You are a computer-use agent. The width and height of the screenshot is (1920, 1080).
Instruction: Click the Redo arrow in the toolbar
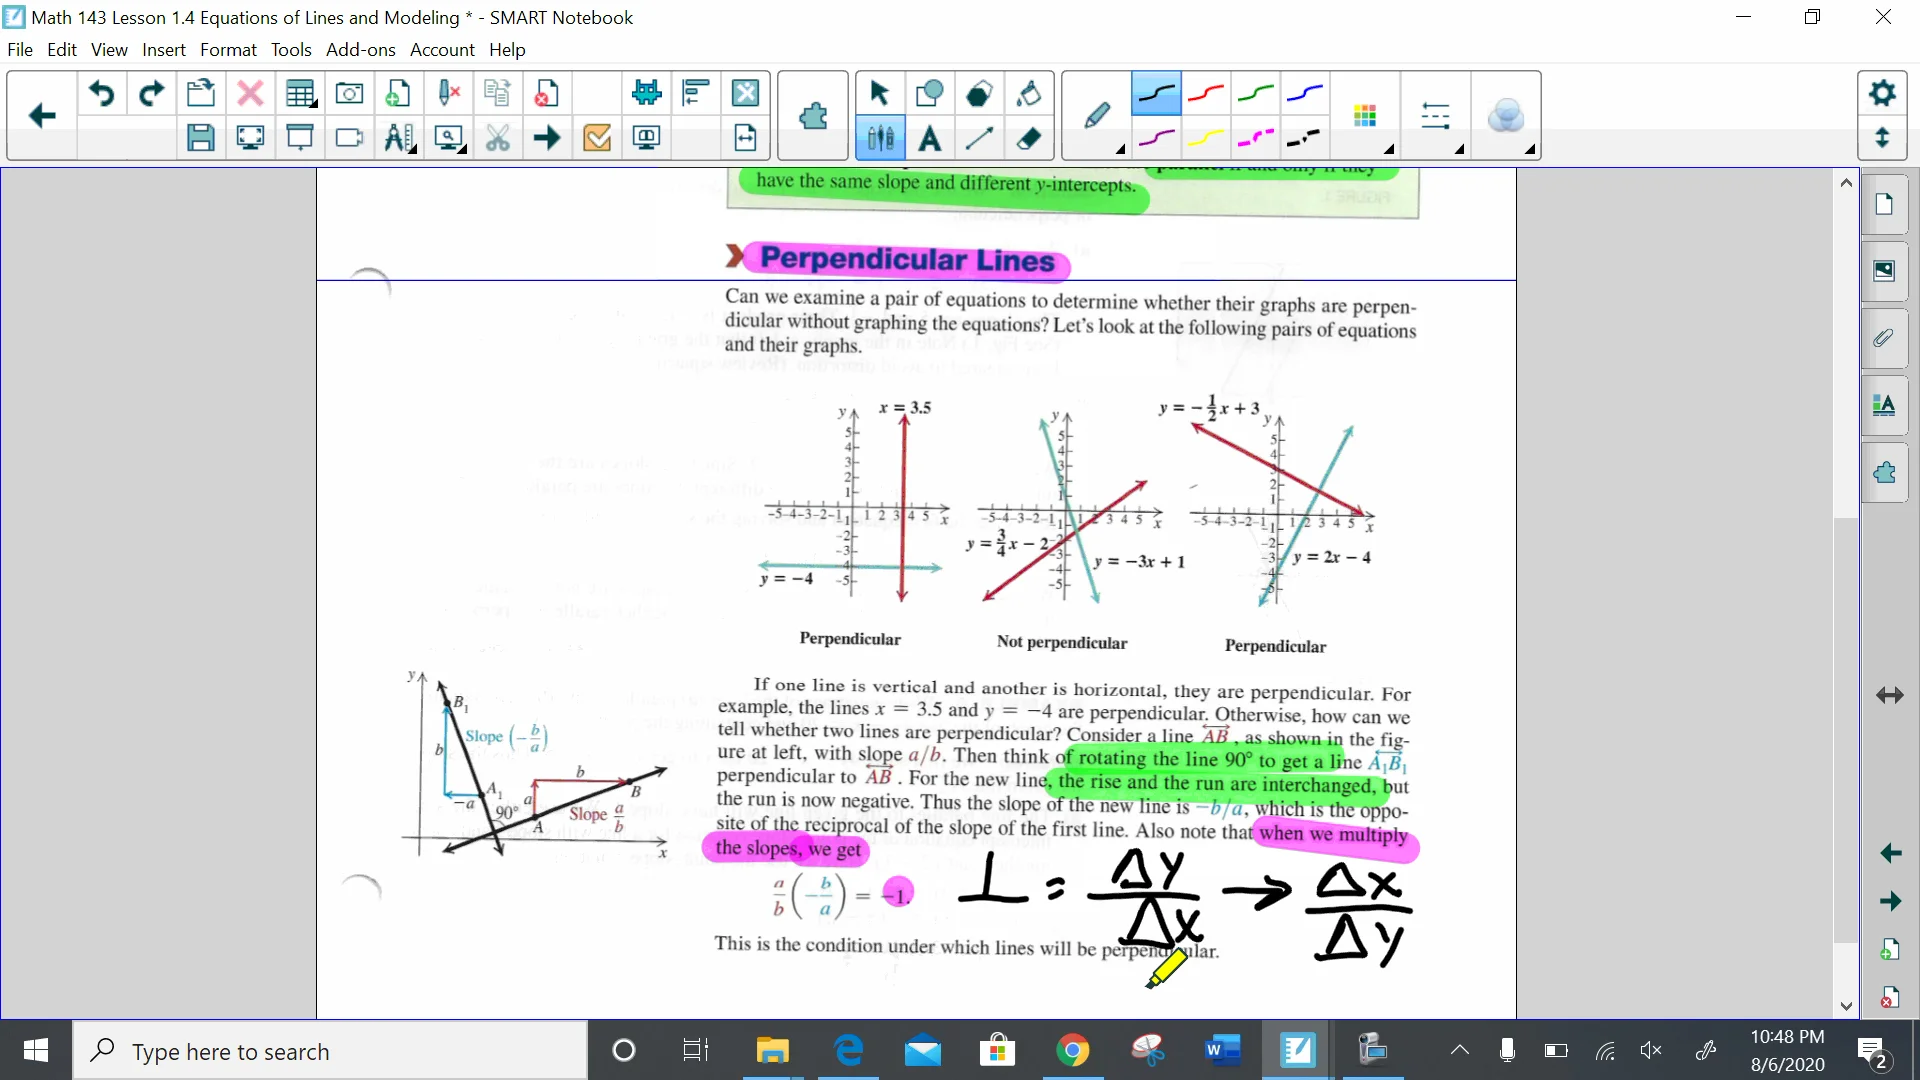click(x=151, y=93)
